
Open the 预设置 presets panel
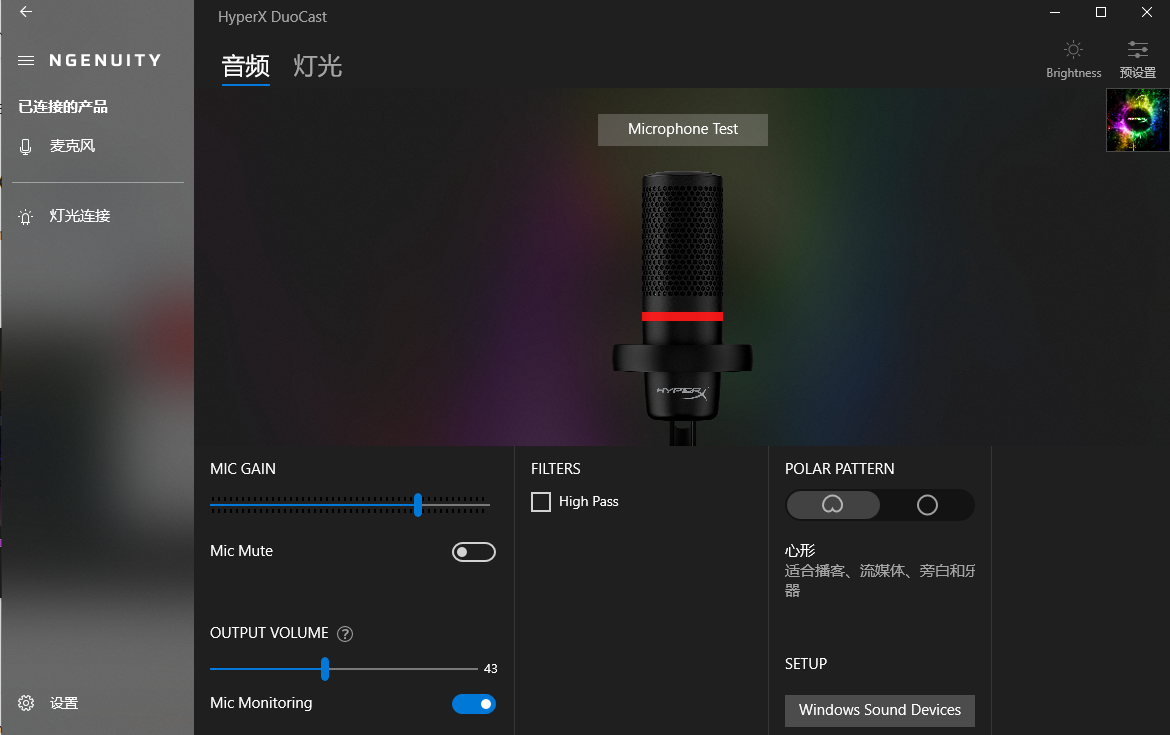(x=1137, y=60)
